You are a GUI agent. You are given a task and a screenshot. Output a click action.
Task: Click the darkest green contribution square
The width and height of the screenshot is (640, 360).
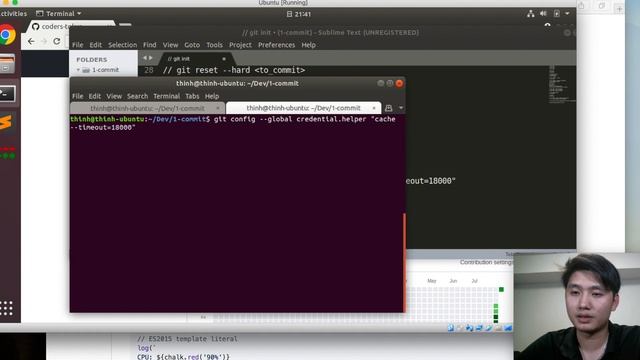coord(496,317)
